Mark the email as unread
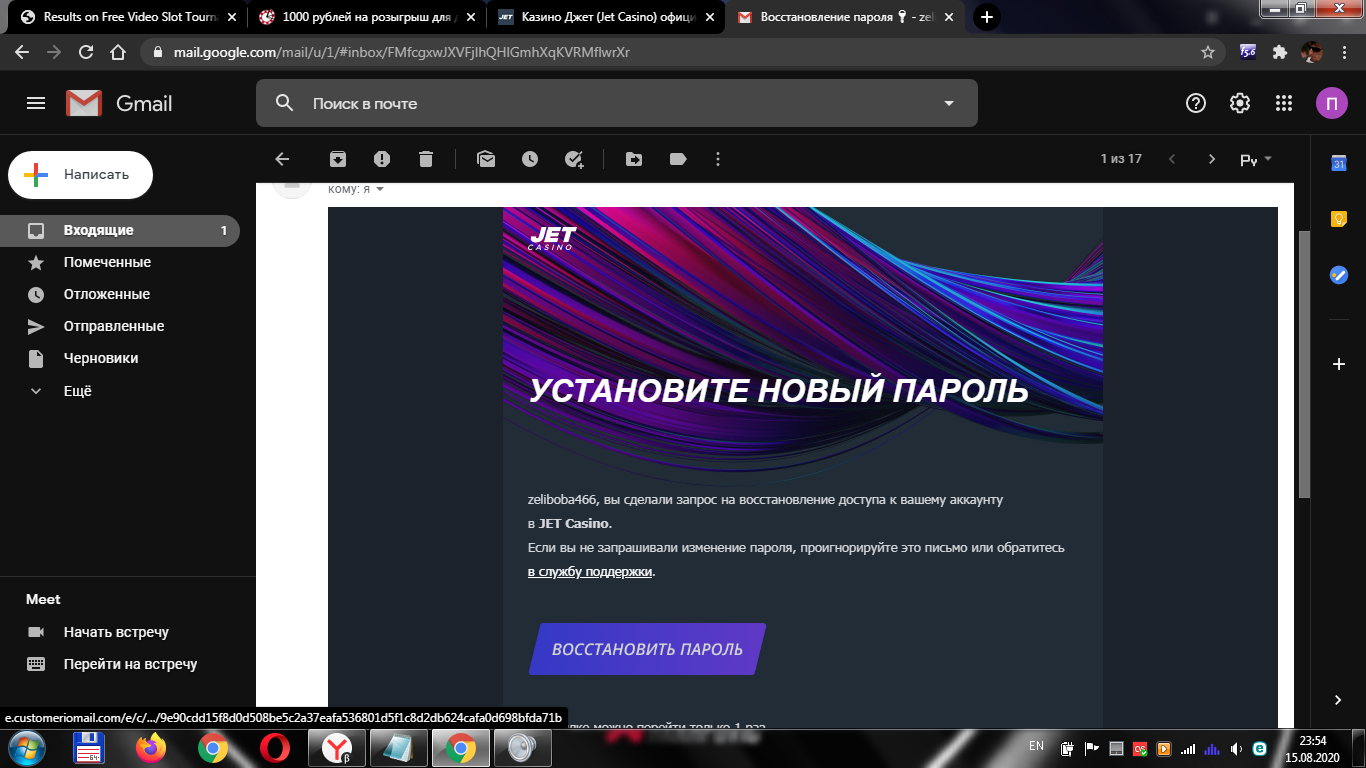The height and width of the screenshot is (768, 1366). 486,158
